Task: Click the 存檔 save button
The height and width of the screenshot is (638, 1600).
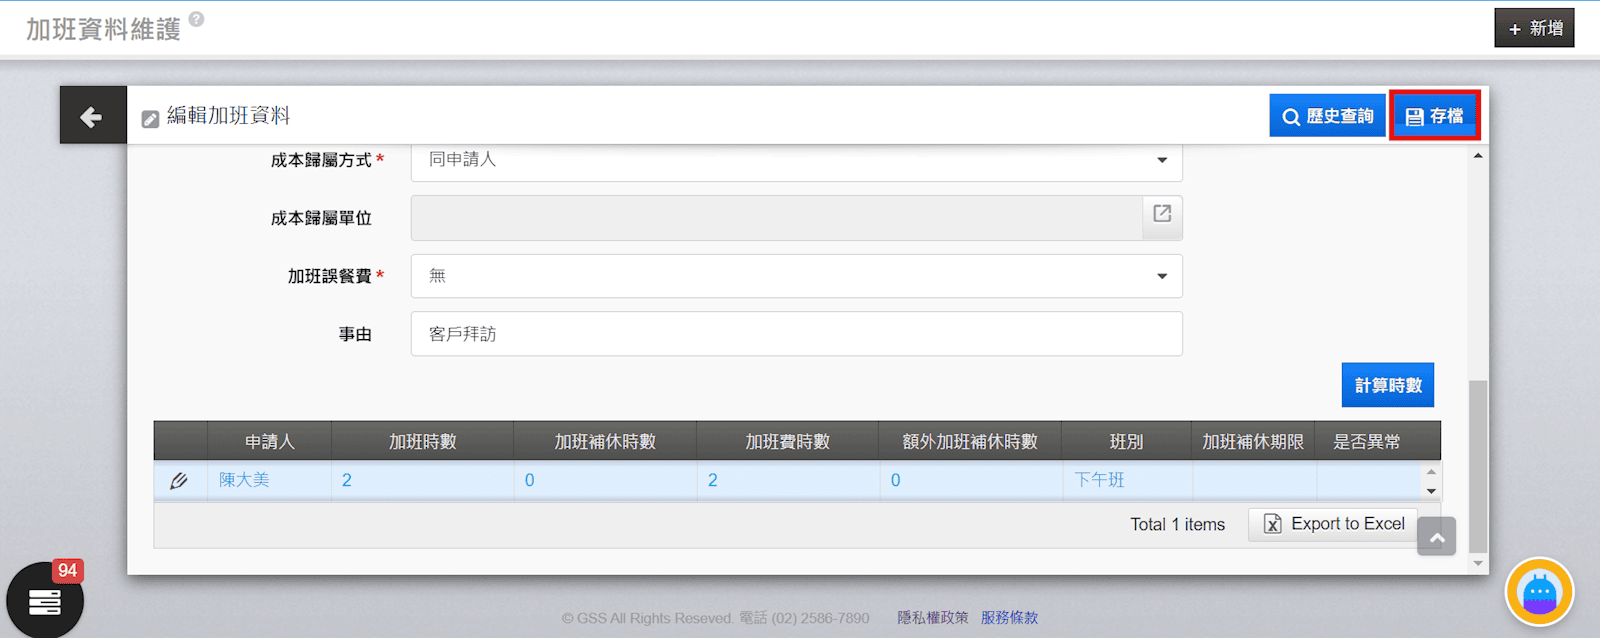Action: pos(1434,116)
